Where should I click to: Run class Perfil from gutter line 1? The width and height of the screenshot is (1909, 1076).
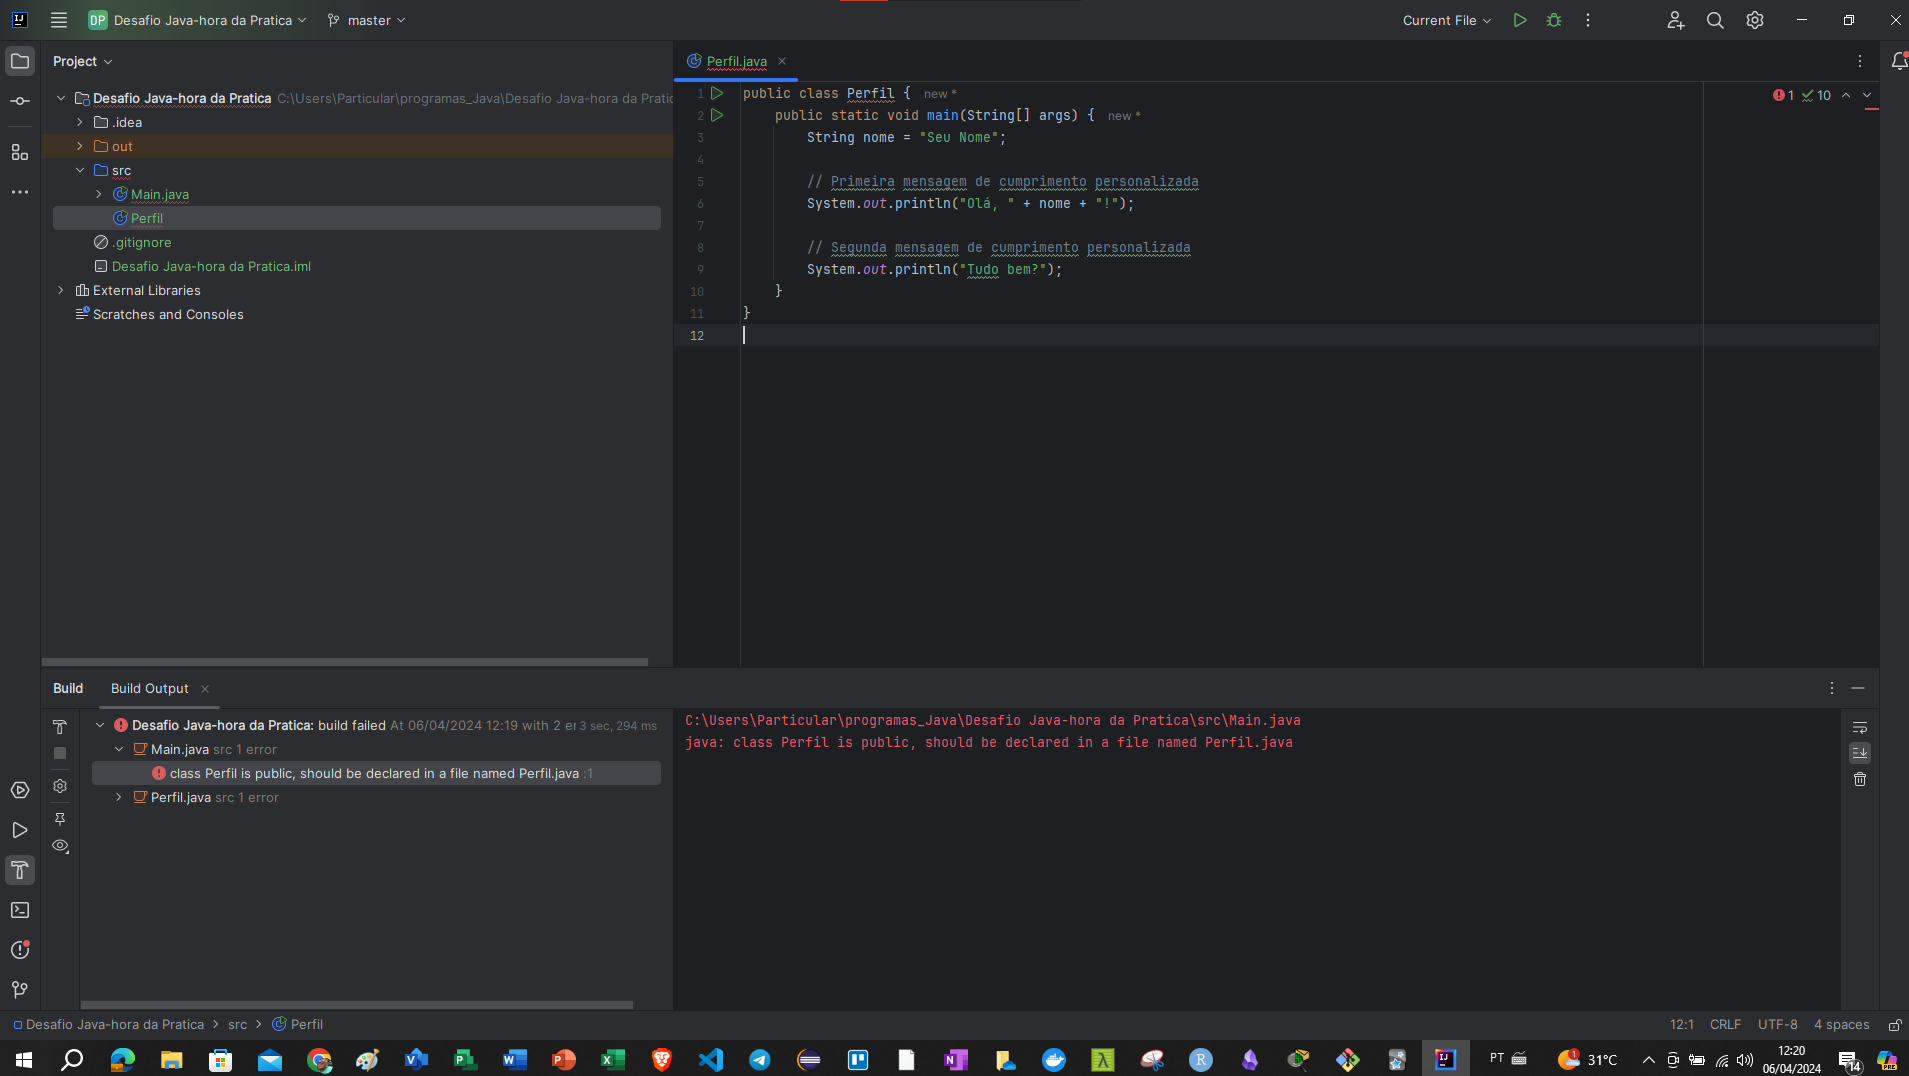(717, 93)
